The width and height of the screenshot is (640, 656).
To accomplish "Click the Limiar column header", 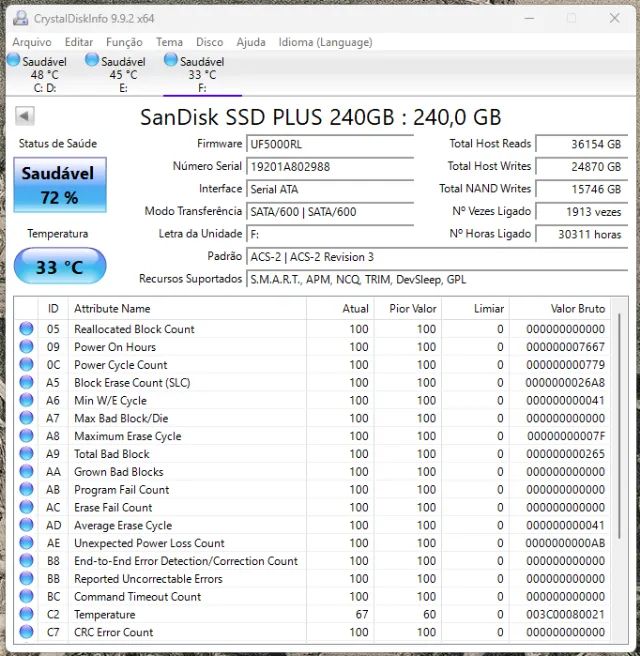I will pos(476,309).
